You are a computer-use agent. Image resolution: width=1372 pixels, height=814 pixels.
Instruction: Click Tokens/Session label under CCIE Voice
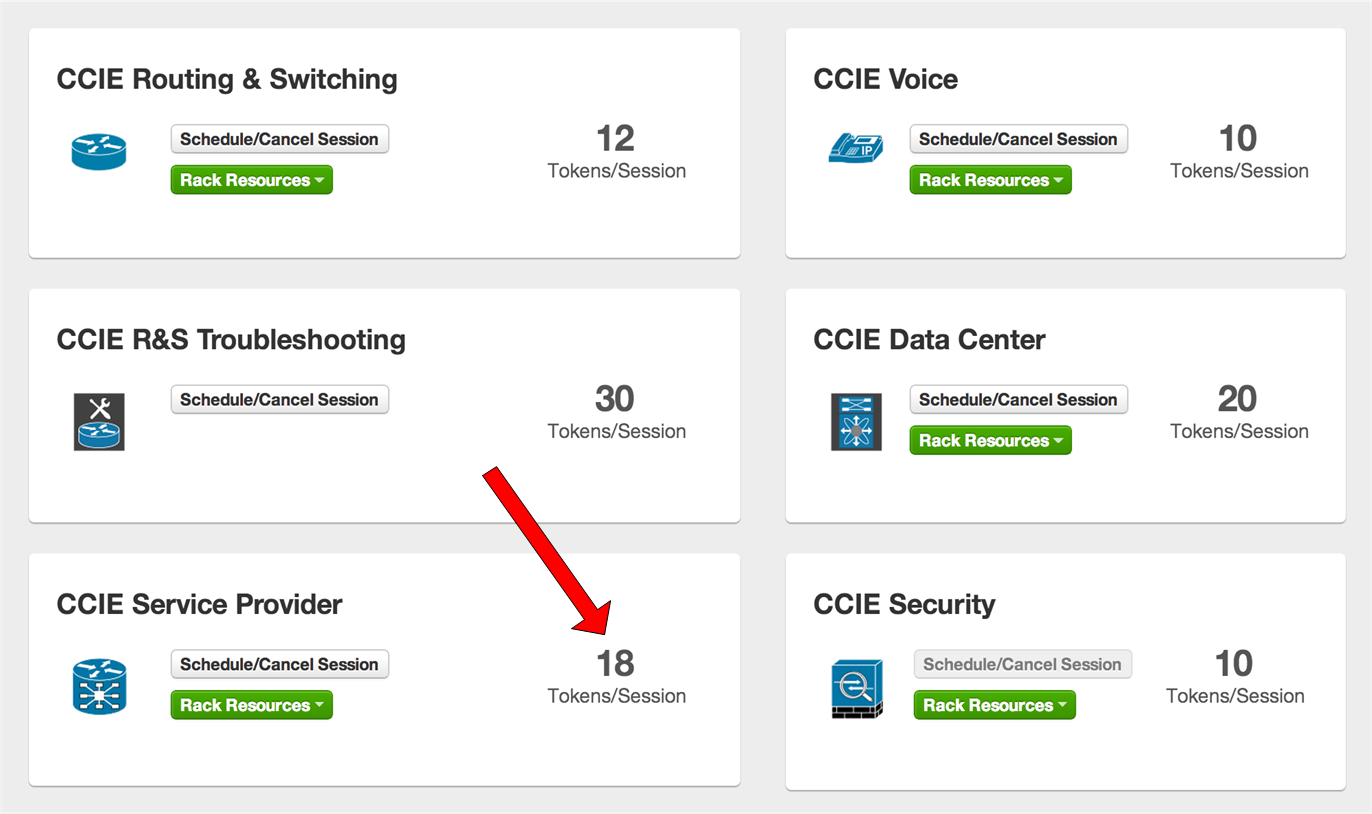[1240, 171]
